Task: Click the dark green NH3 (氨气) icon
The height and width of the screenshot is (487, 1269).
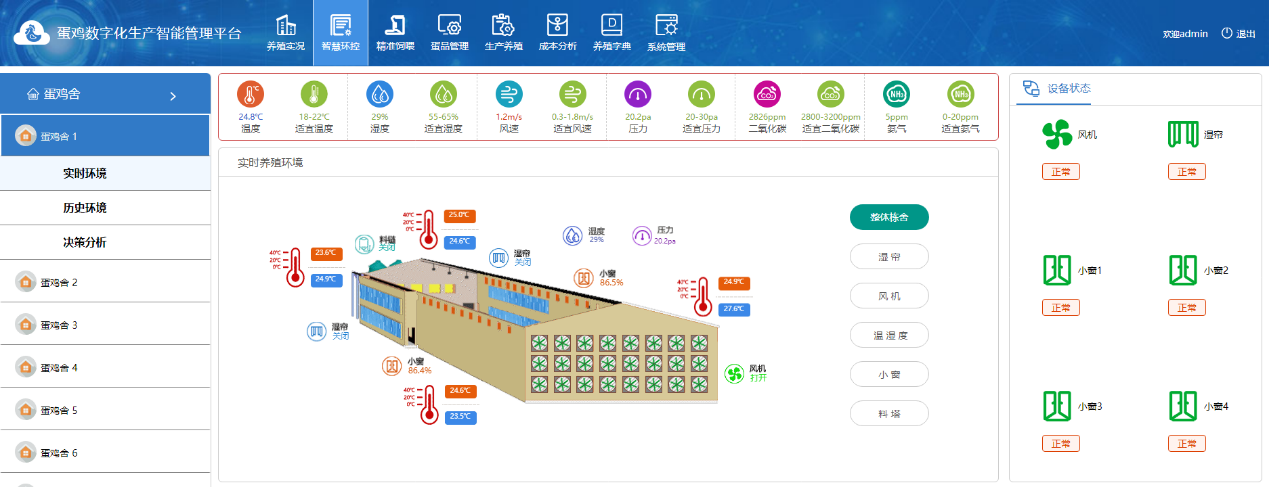Action: tap(896, 95)
